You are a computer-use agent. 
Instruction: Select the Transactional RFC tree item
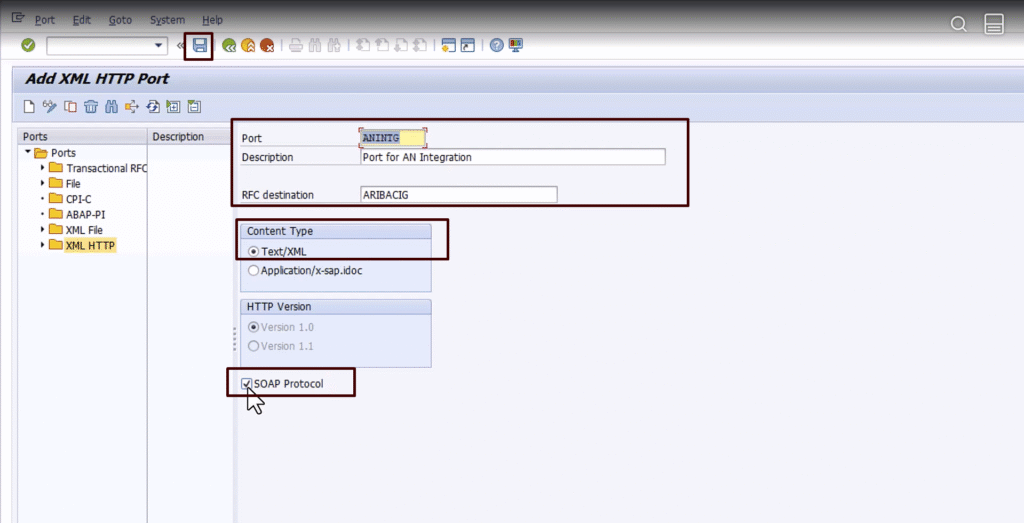coord(106,168)
